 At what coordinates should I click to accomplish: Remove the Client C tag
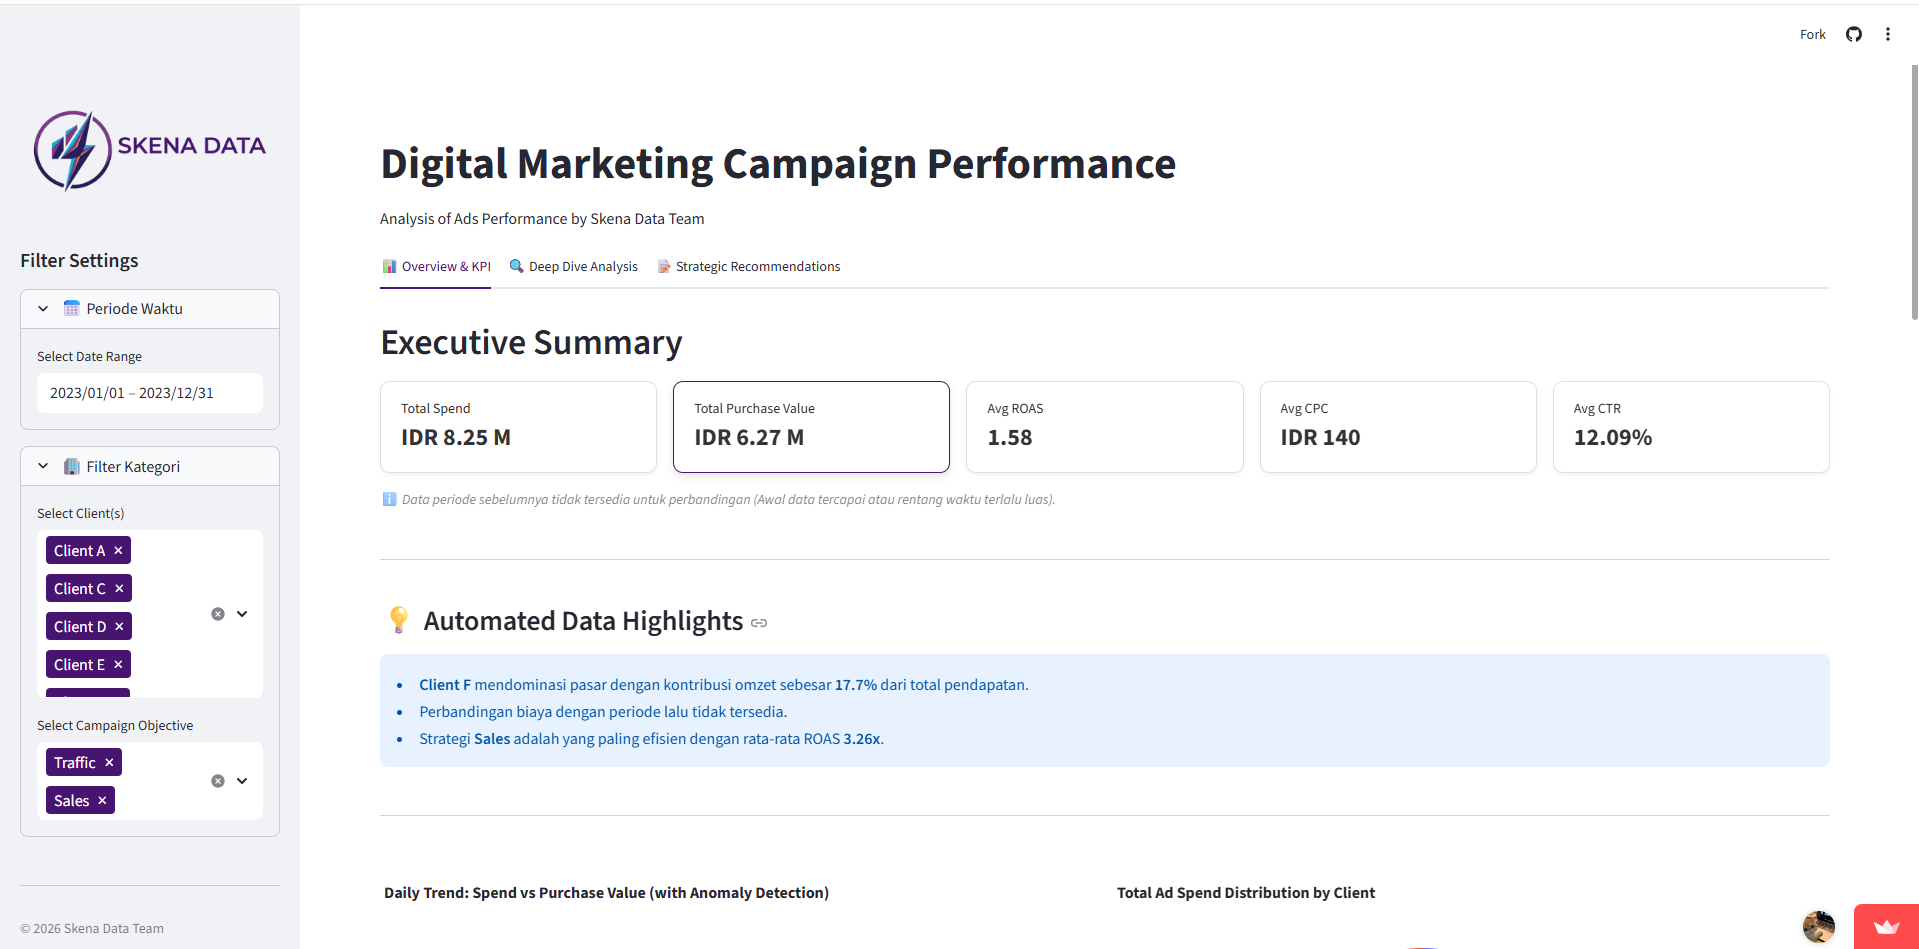(119, 588)
